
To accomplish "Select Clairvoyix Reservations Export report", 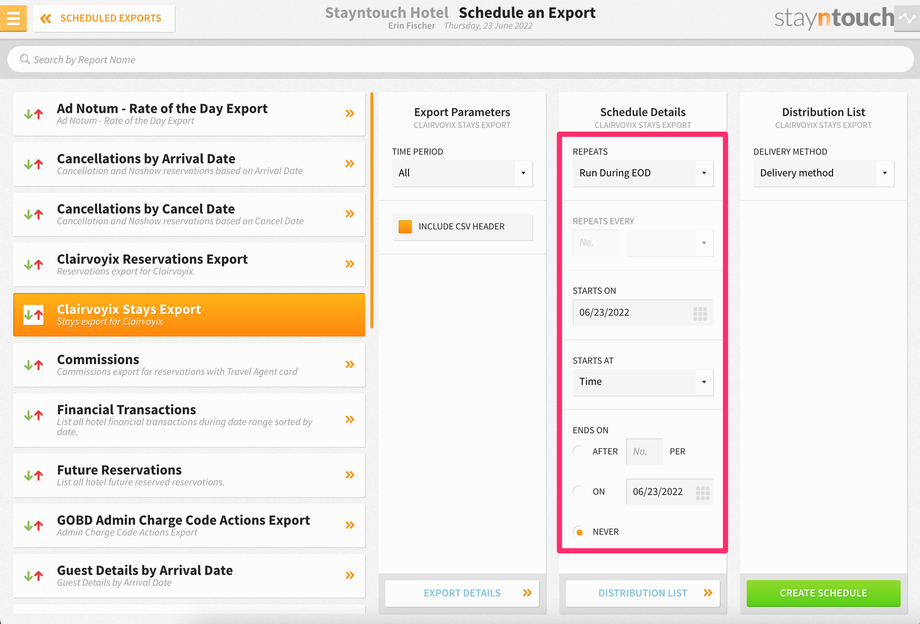I will pos(189,264).
